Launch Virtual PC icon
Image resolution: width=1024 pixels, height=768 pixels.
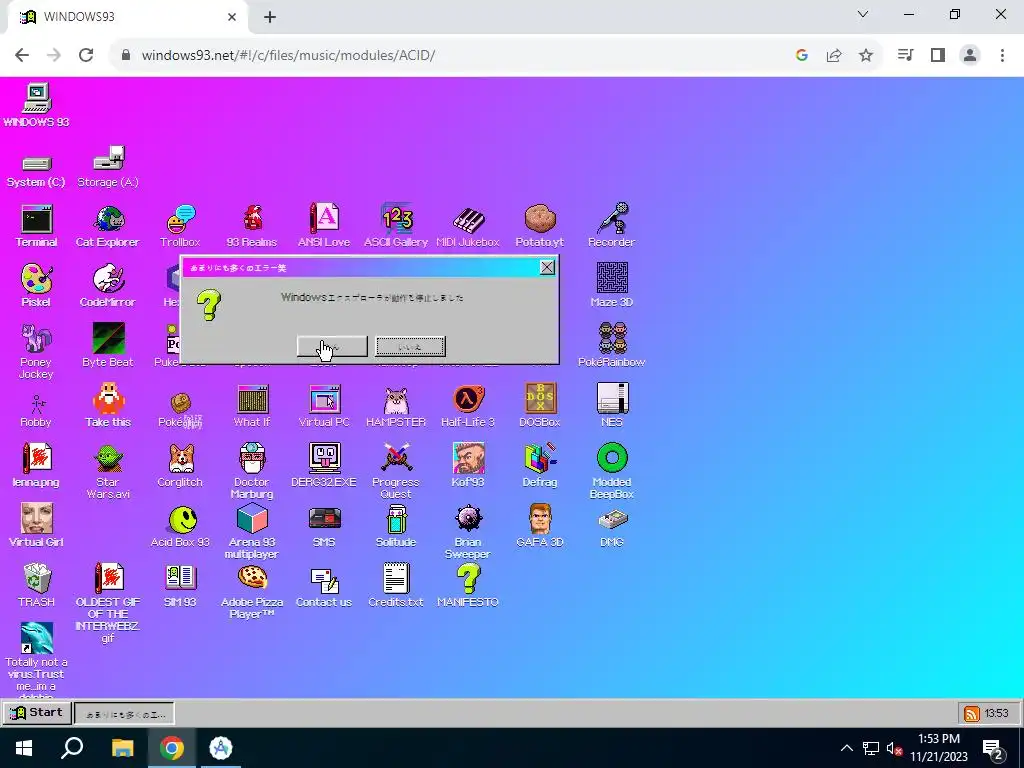point(324,406)
